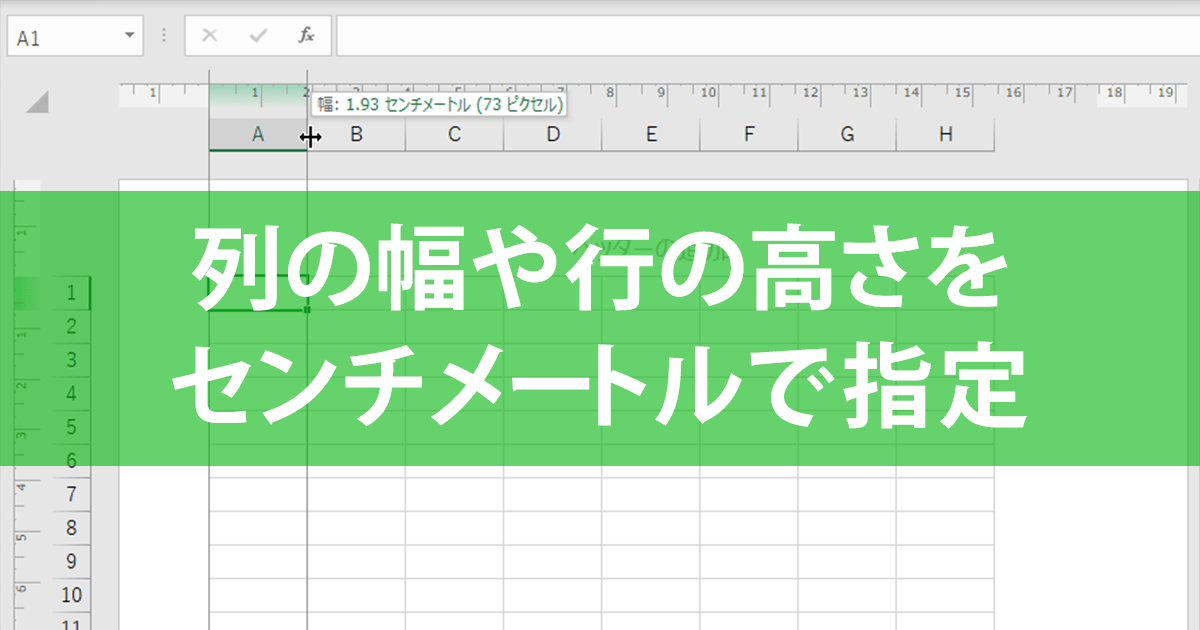The image size is (1200, 630).
Task: Select column G header
Action: [x=847, y=135]
